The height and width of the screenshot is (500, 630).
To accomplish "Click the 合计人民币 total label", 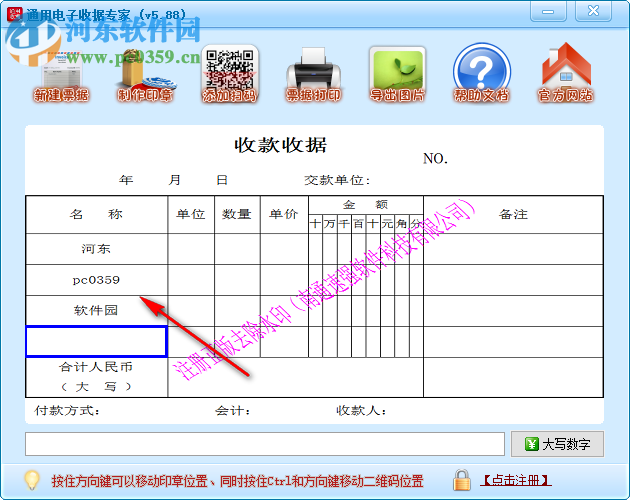I will (96, 367).
